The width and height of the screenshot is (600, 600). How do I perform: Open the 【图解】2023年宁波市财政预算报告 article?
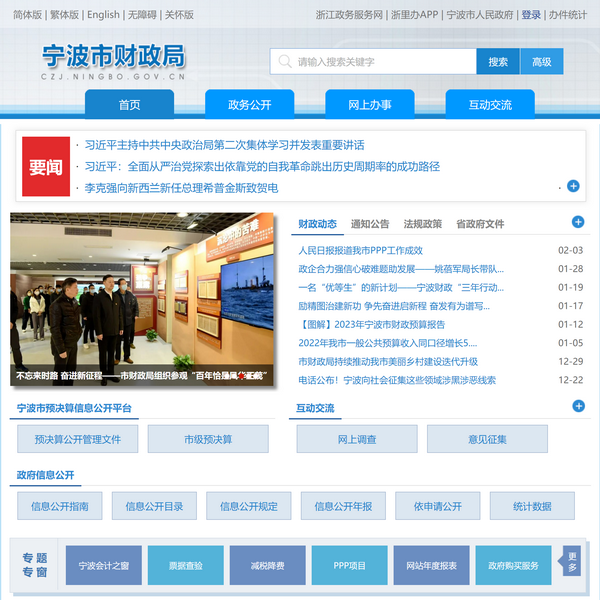371,324
